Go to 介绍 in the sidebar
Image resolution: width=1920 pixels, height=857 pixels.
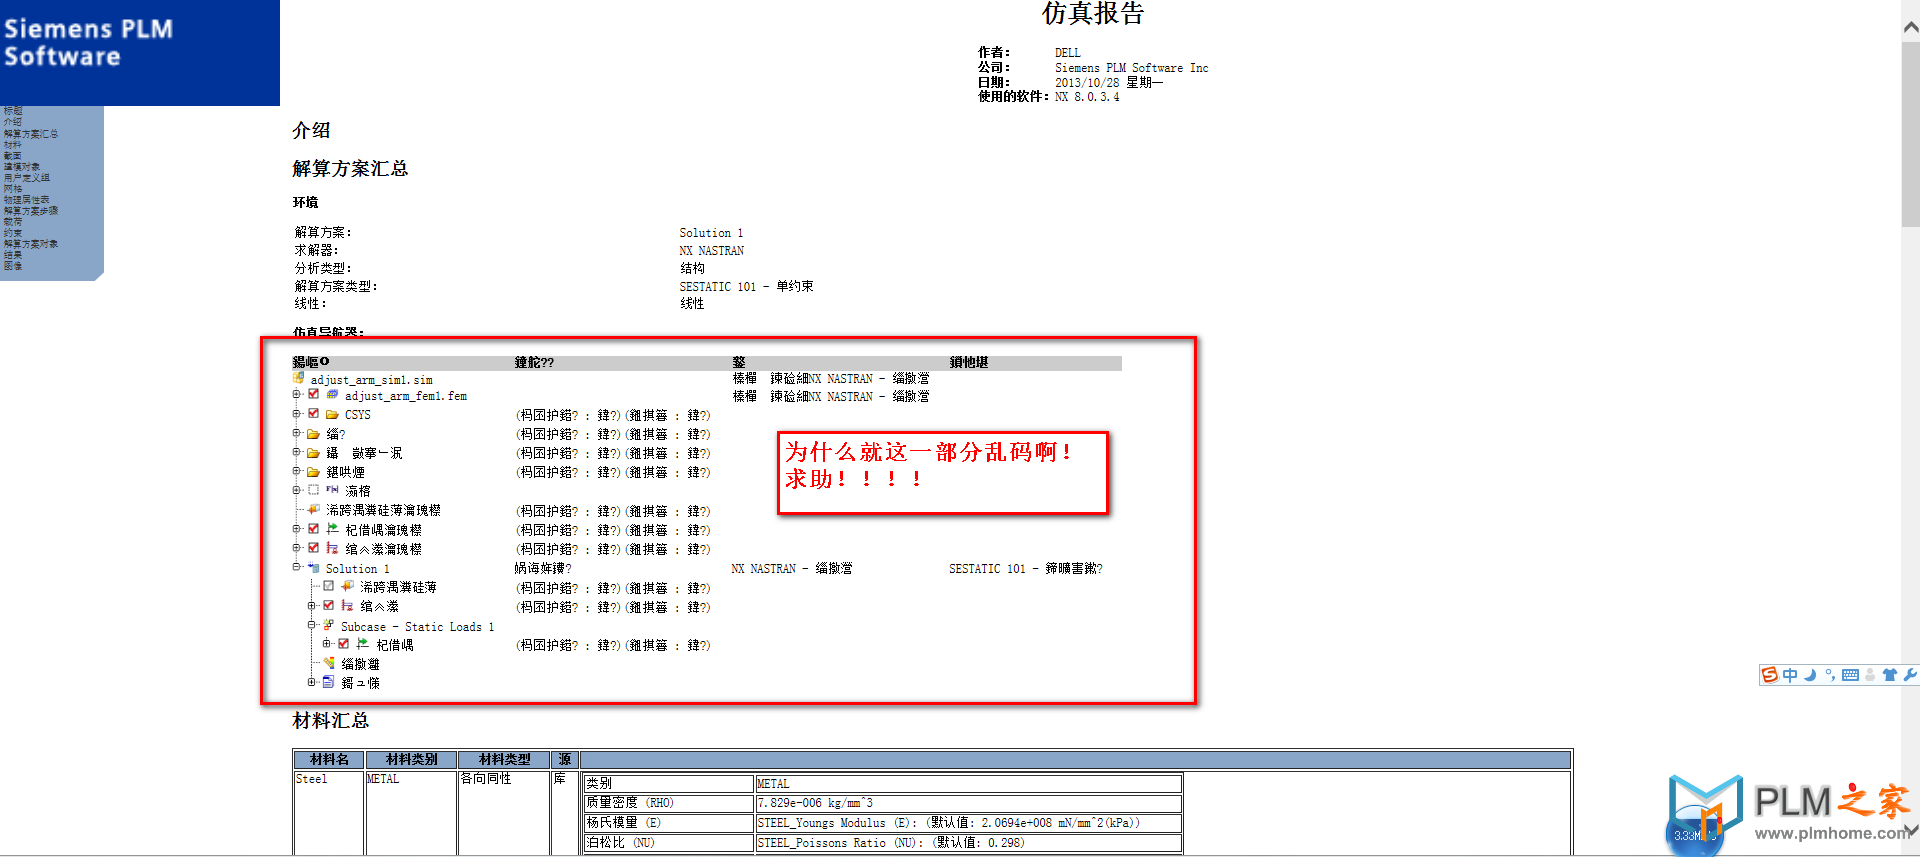[12, 122]
